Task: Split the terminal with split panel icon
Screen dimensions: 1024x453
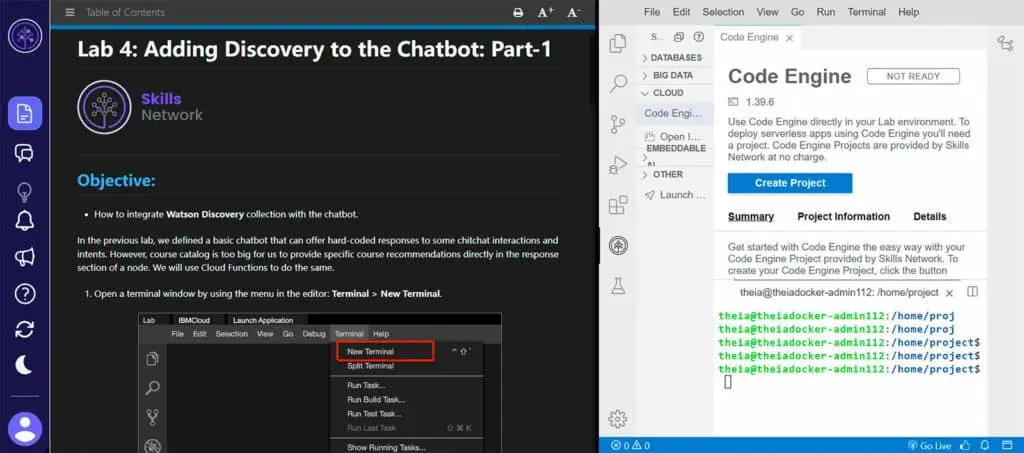Action: (x=972, y=292)
